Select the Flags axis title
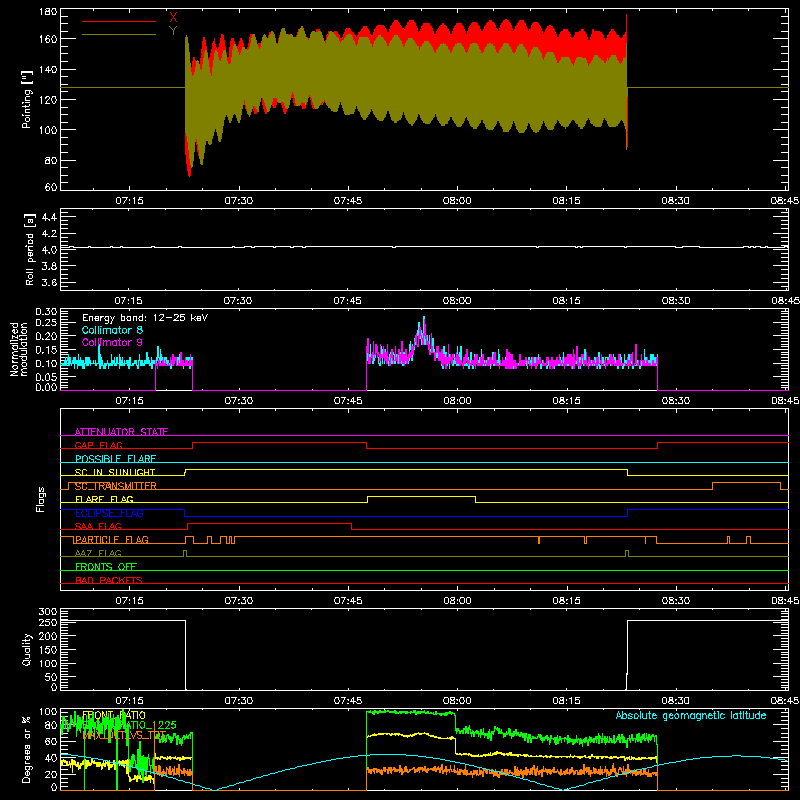This screenshot has width=800, height=800. click(40, 499)
